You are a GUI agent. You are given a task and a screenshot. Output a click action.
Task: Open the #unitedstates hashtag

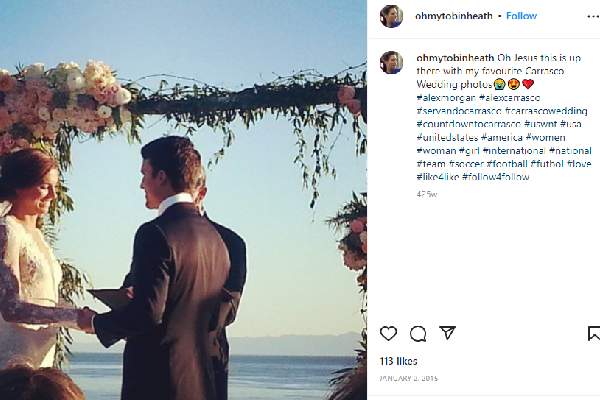[x=446, y=137]
